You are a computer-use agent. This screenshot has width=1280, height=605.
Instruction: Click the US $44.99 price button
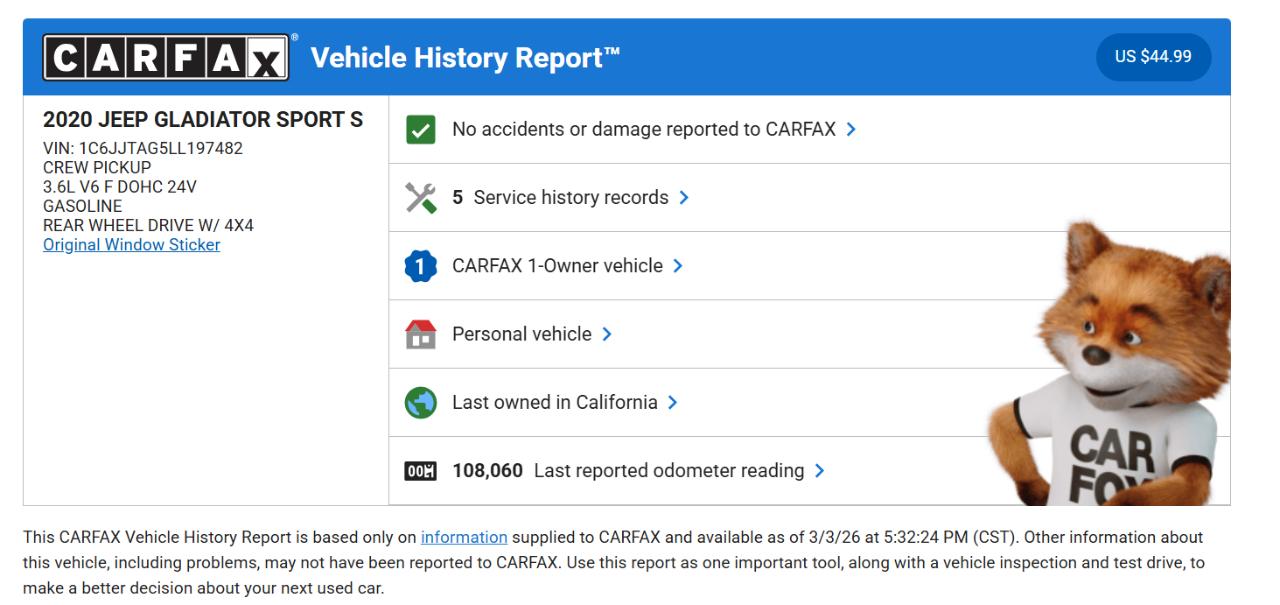[1153, 57]
